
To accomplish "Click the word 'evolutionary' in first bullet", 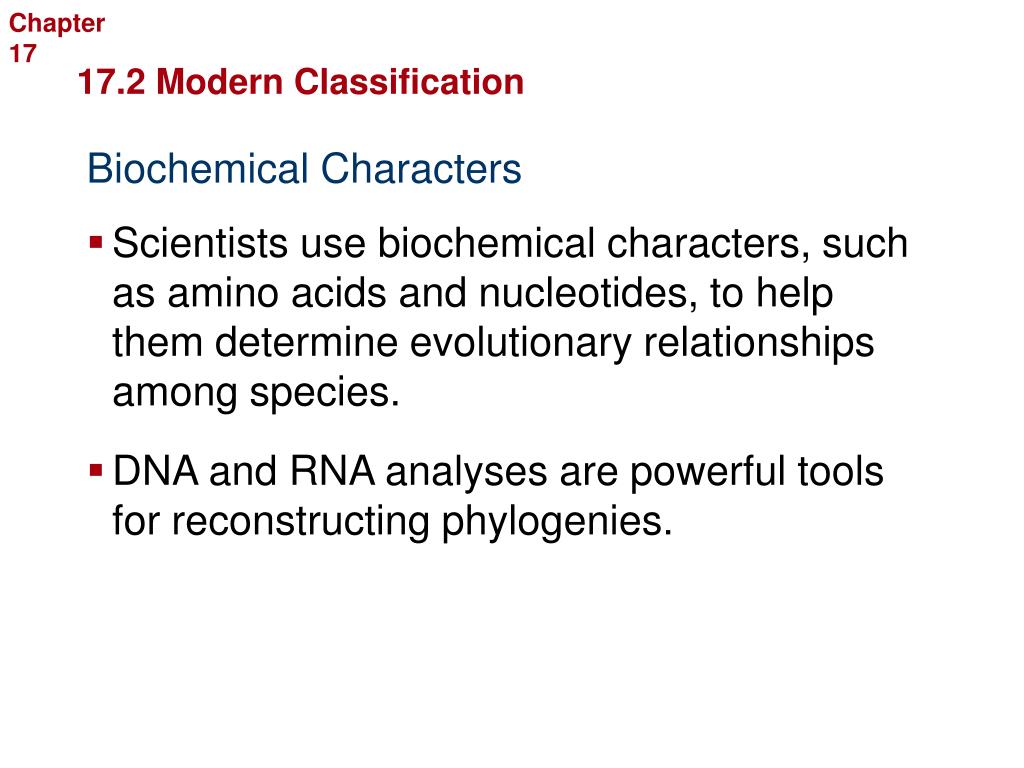I will (x=520, y=343).
